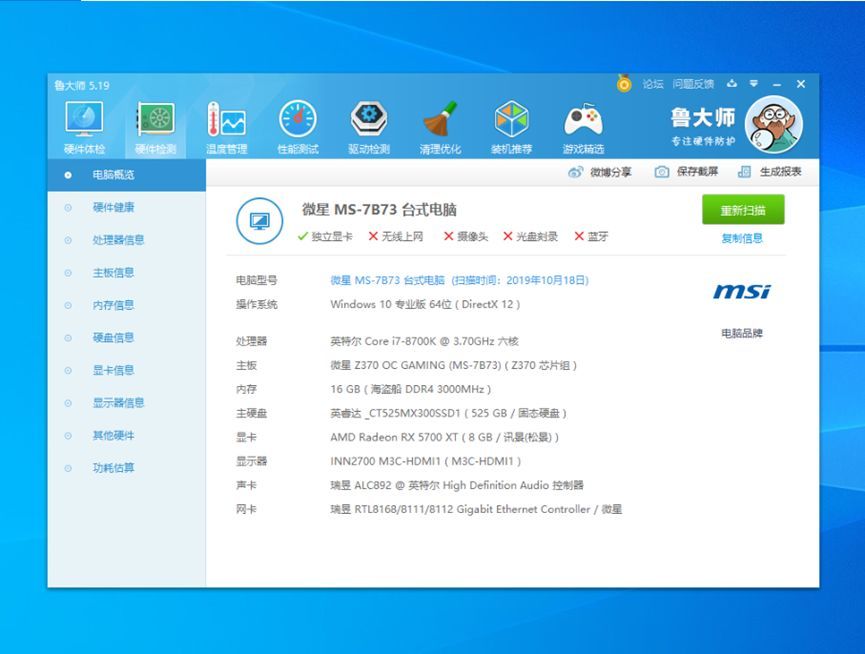Viewport: 865px width, 654px height.
Task: Click the Core i7-8700K processor value
Action: click(424, 341)
